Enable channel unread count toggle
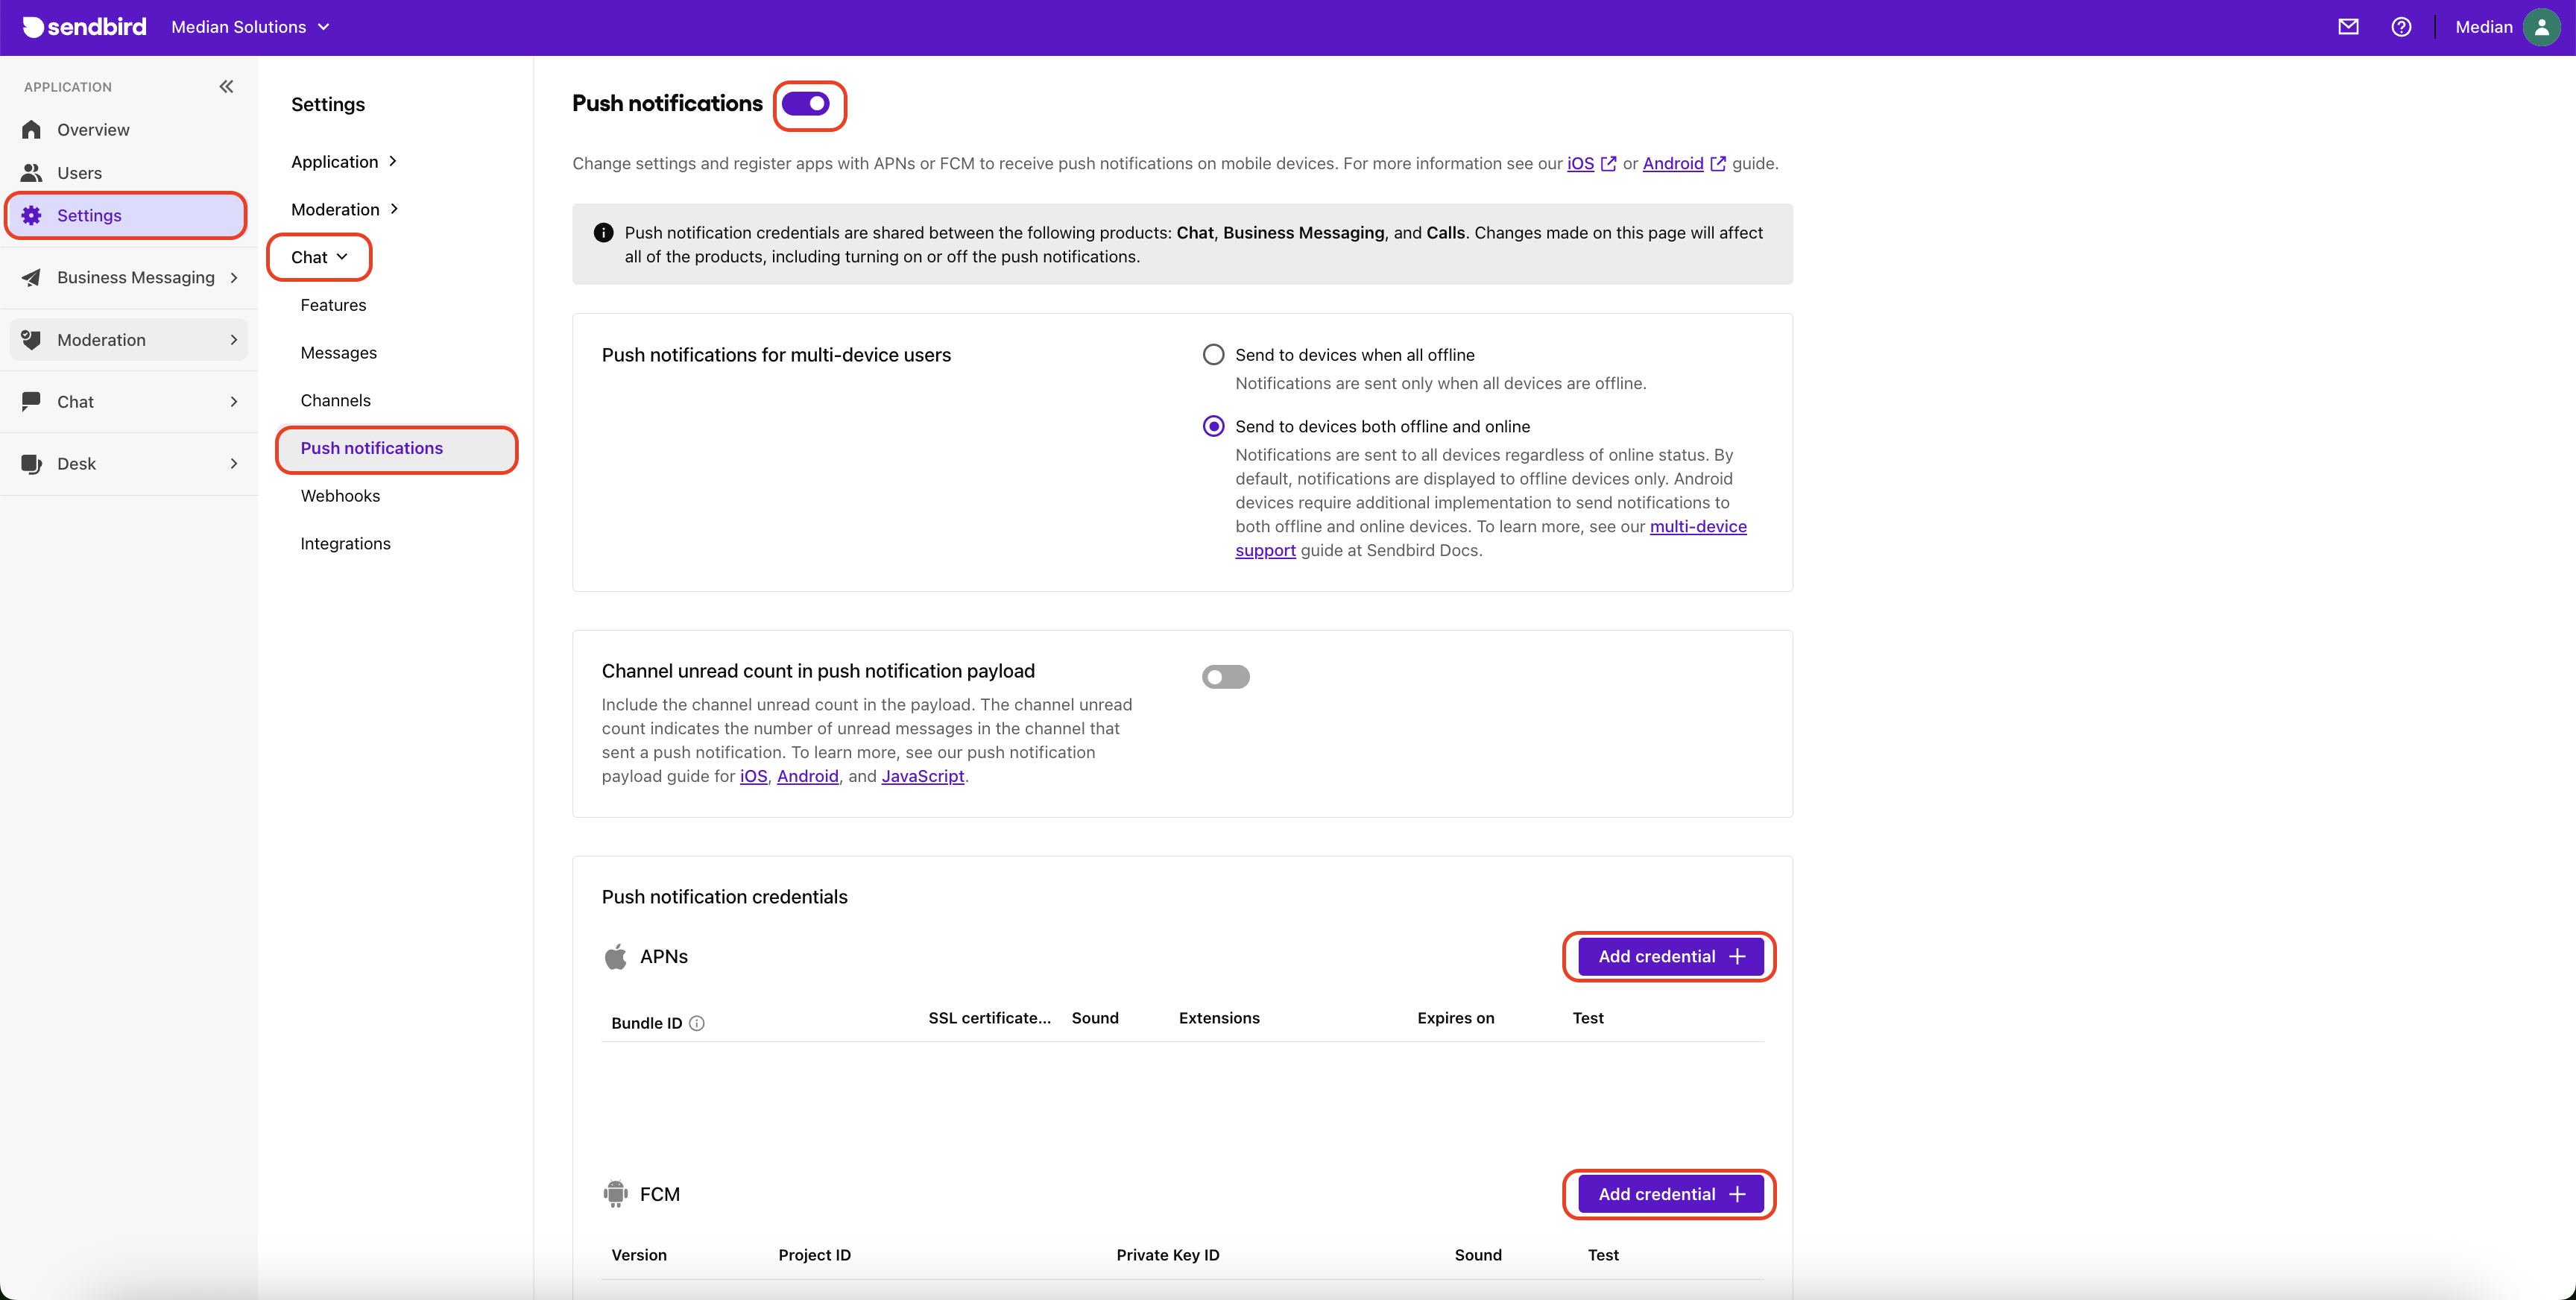This screenshot has height=1300, width=2576. pyautogui.click(x=1225, y=677)
